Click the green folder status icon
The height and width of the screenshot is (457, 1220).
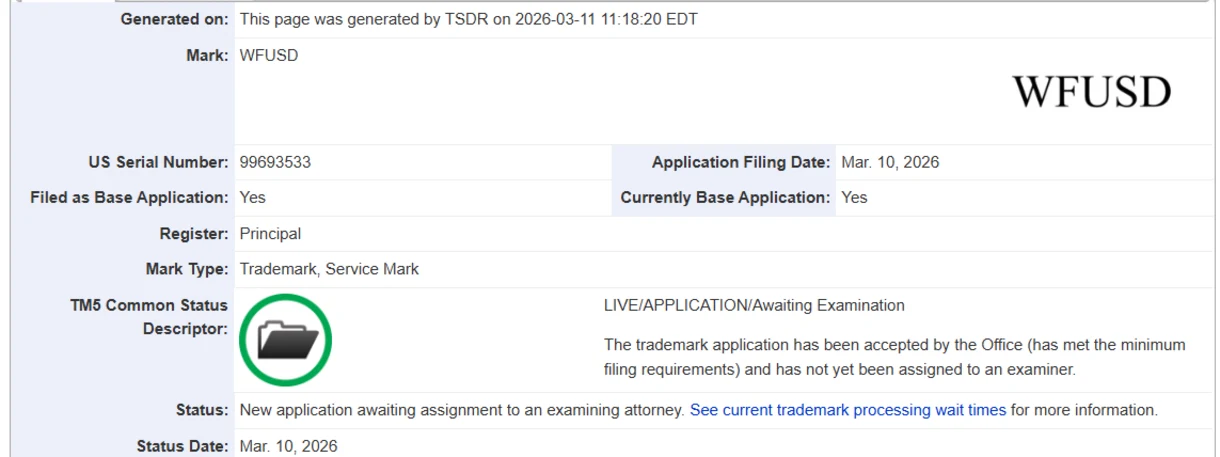[x=285, y=340]
